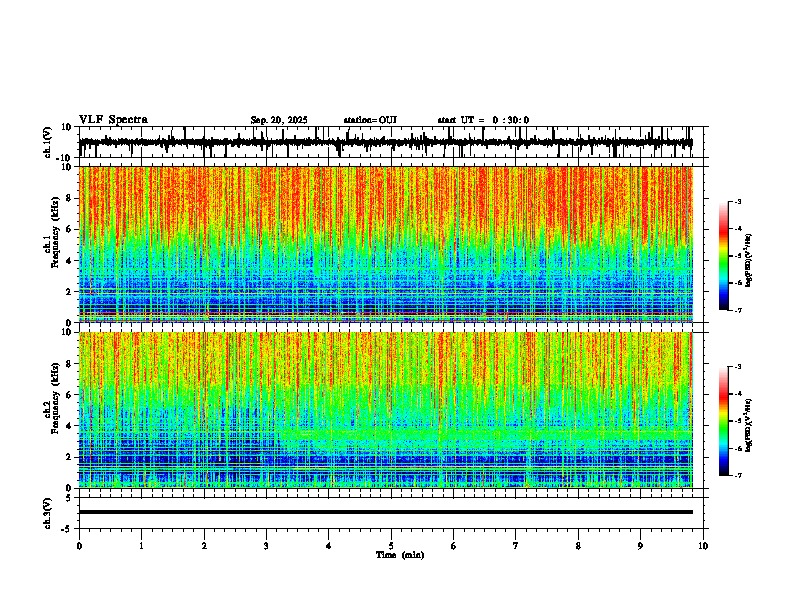Click the time axis tick label "5"
Viewport: 792px width, 612px height.
point(391,546)
